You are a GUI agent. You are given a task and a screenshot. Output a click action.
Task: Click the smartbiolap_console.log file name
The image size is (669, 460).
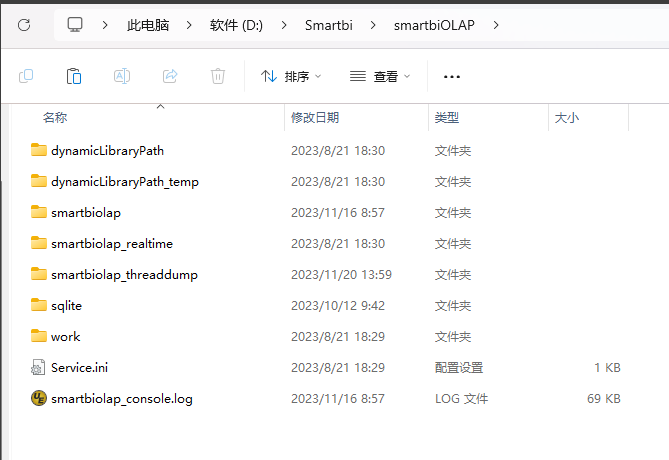(122, 399)
